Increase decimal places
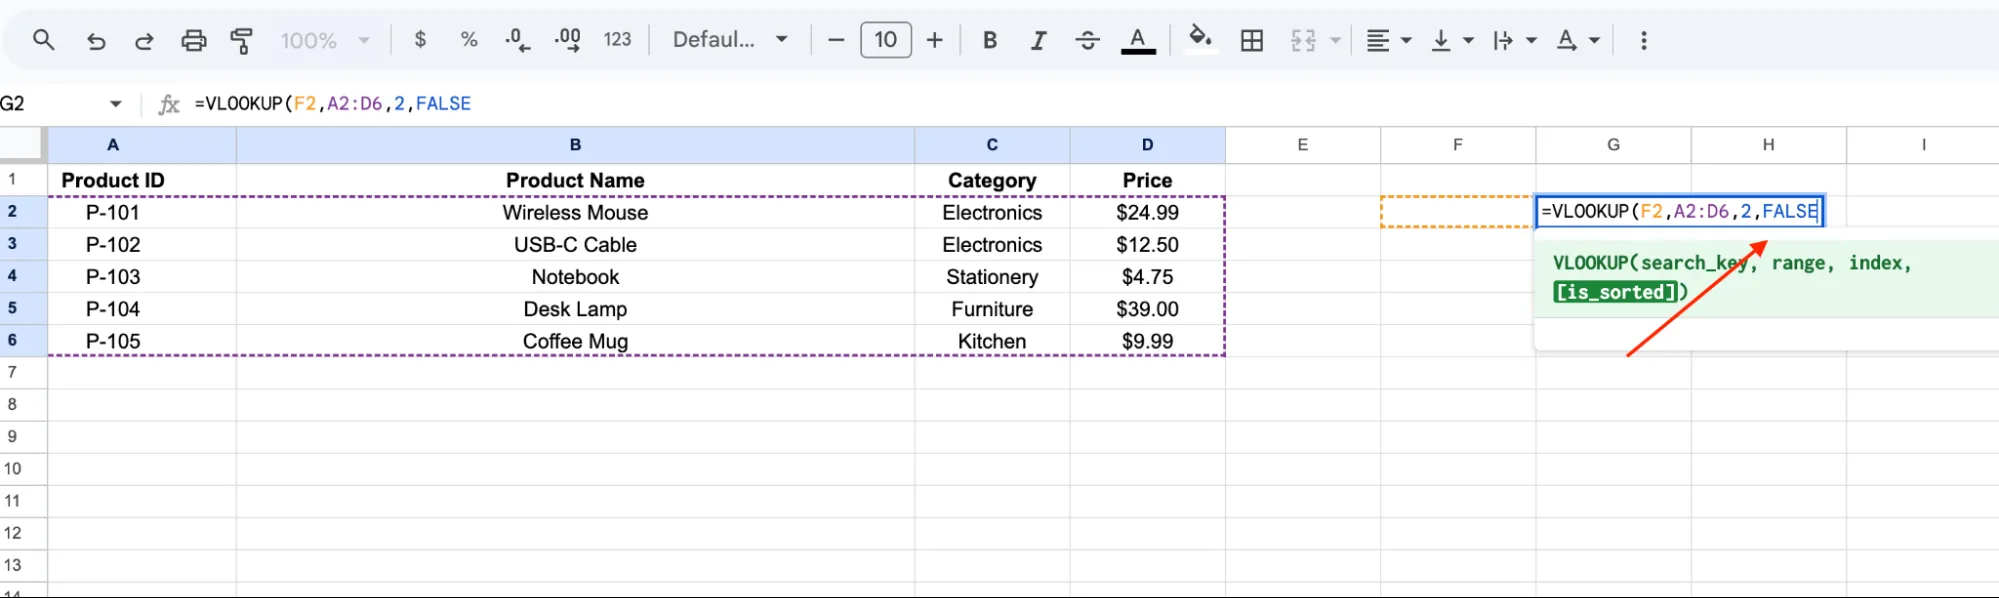This screenshot has width=1999, height=598. pyautogui.click(x=568, y=40)
